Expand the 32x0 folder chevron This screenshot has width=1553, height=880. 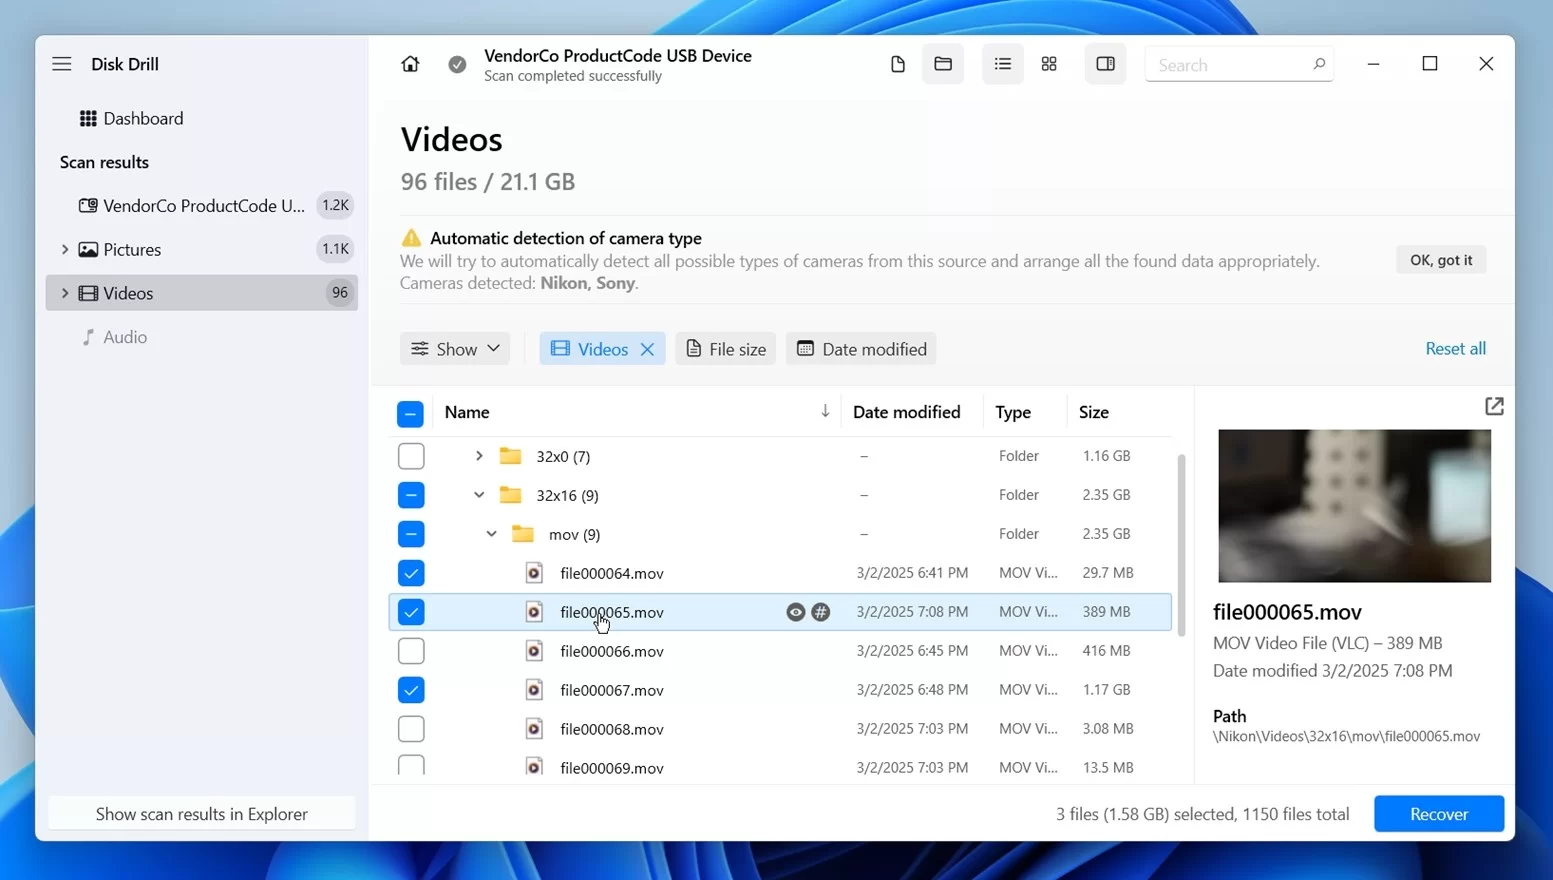coord(479,456)
